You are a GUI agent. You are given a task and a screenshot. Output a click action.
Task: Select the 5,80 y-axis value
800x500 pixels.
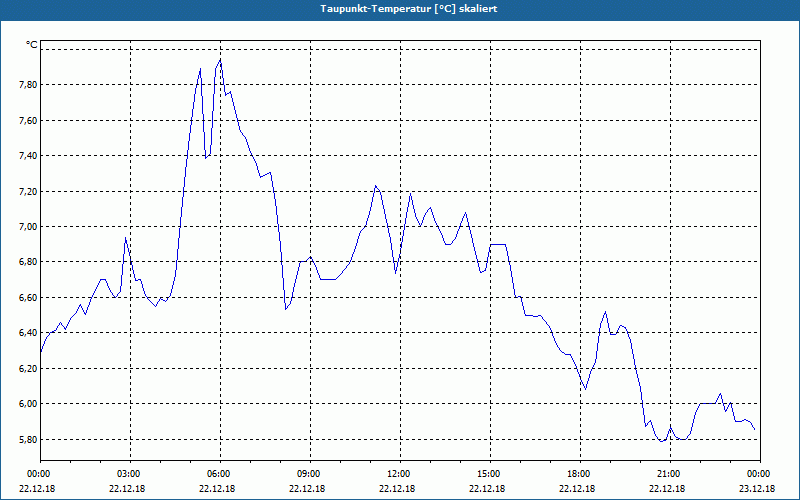tap(29, 439)
